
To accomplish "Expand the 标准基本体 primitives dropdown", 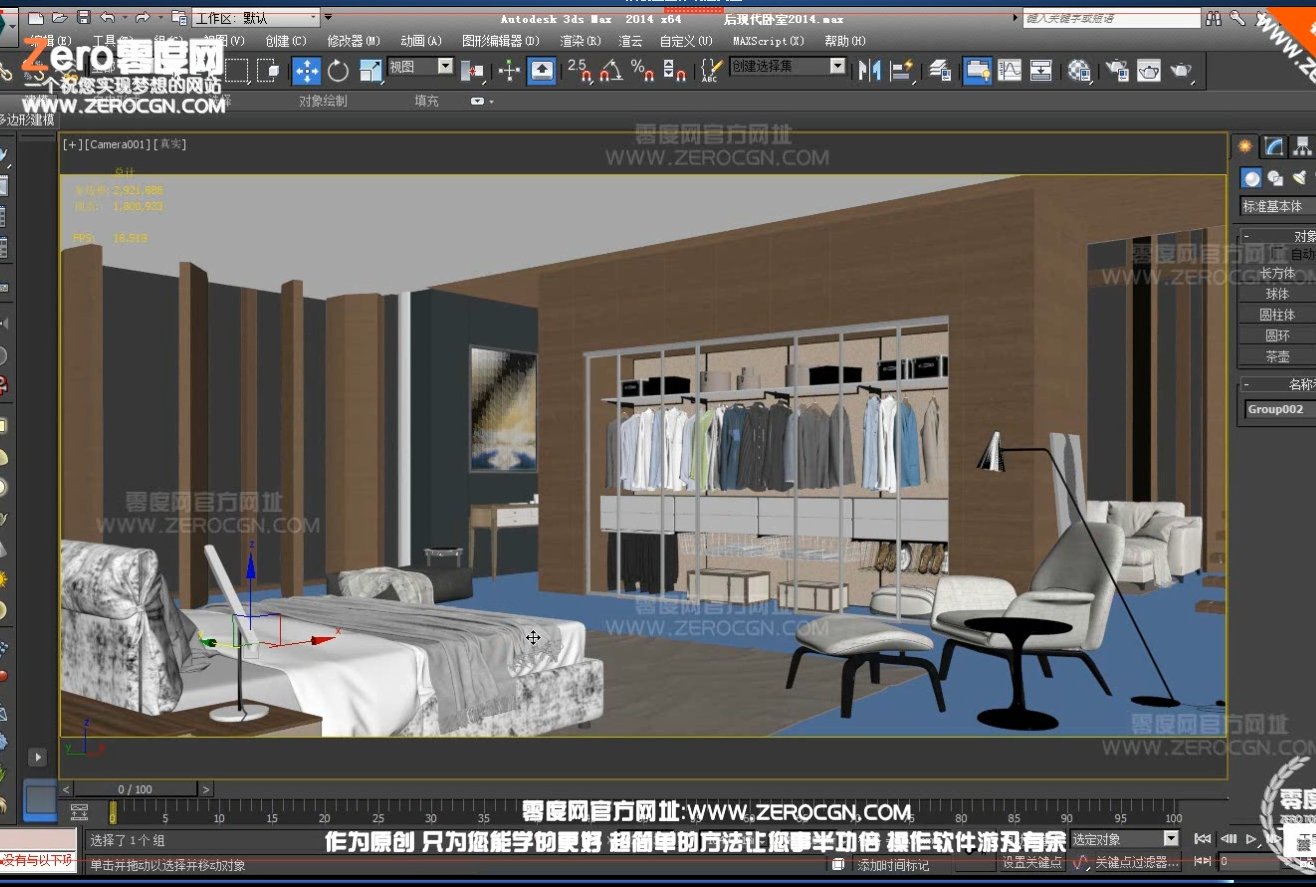I will [x=1278, y=206].
